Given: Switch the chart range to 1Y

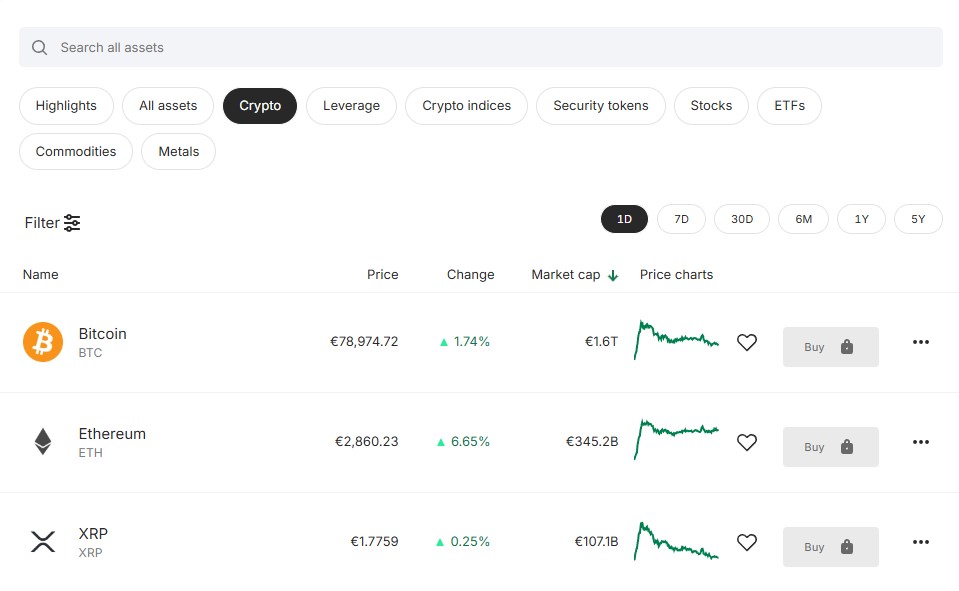Looking at the screenshot, I should coord(861,218).
